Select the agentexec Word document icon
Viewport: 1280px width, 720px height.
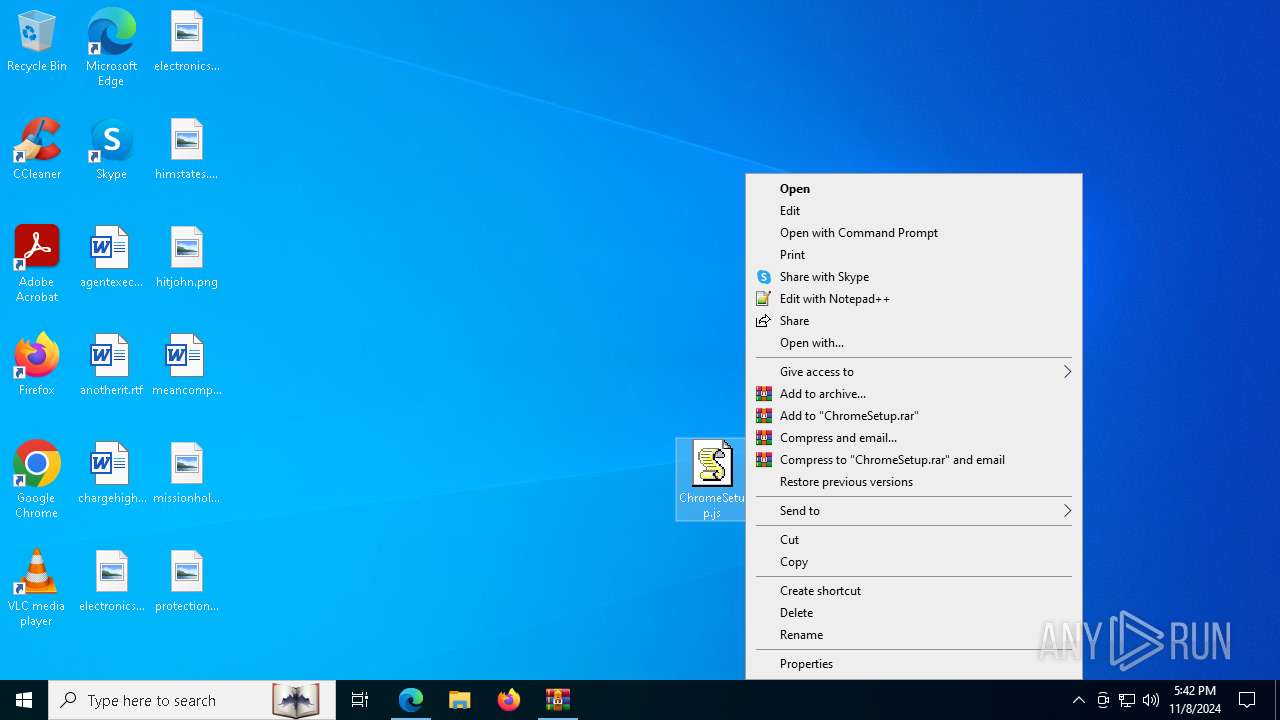(111, 258)
